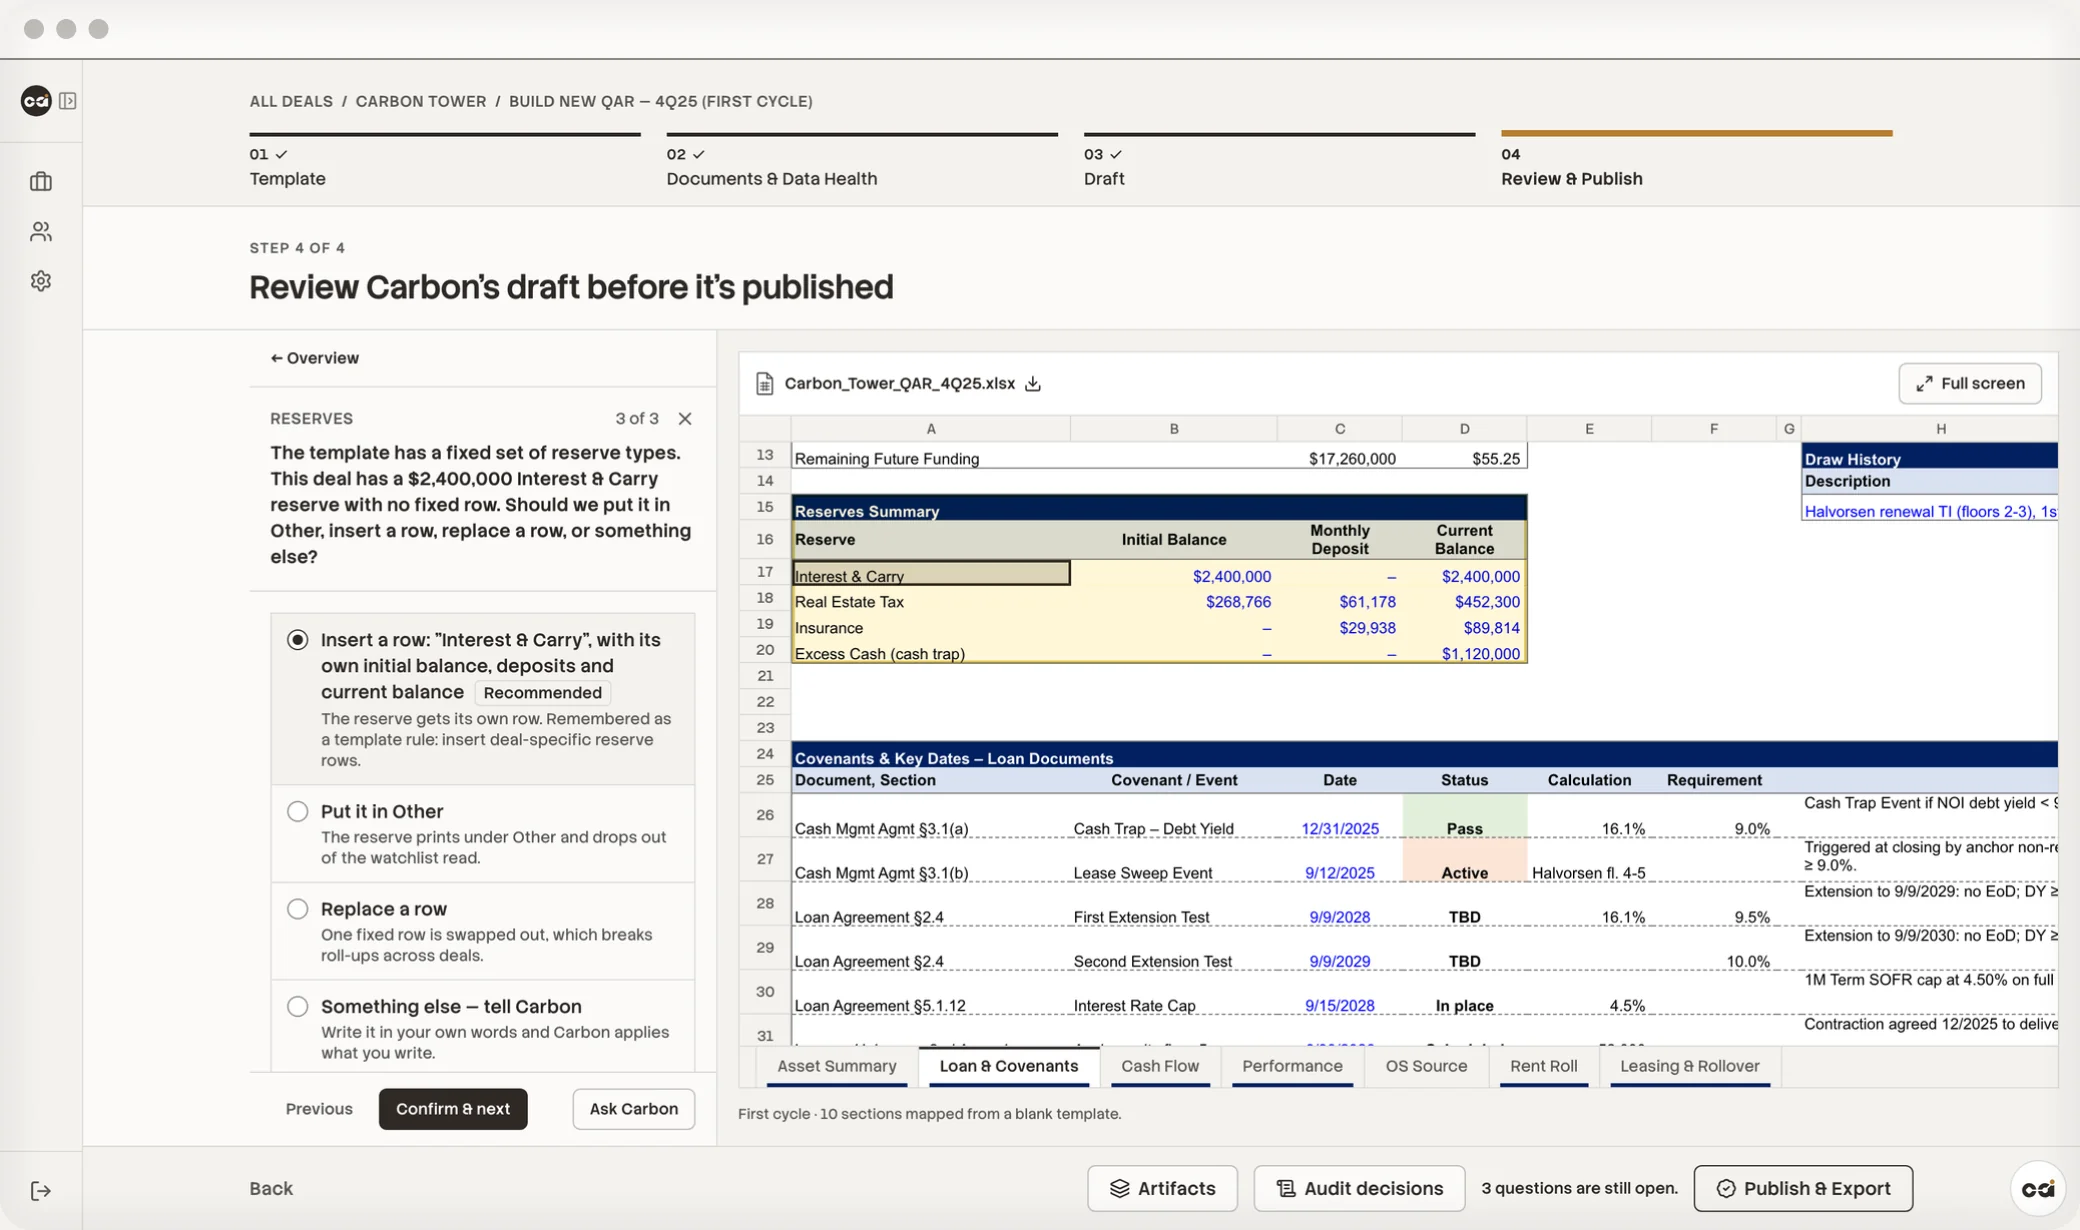Go to Previous question

(319, 1109)
